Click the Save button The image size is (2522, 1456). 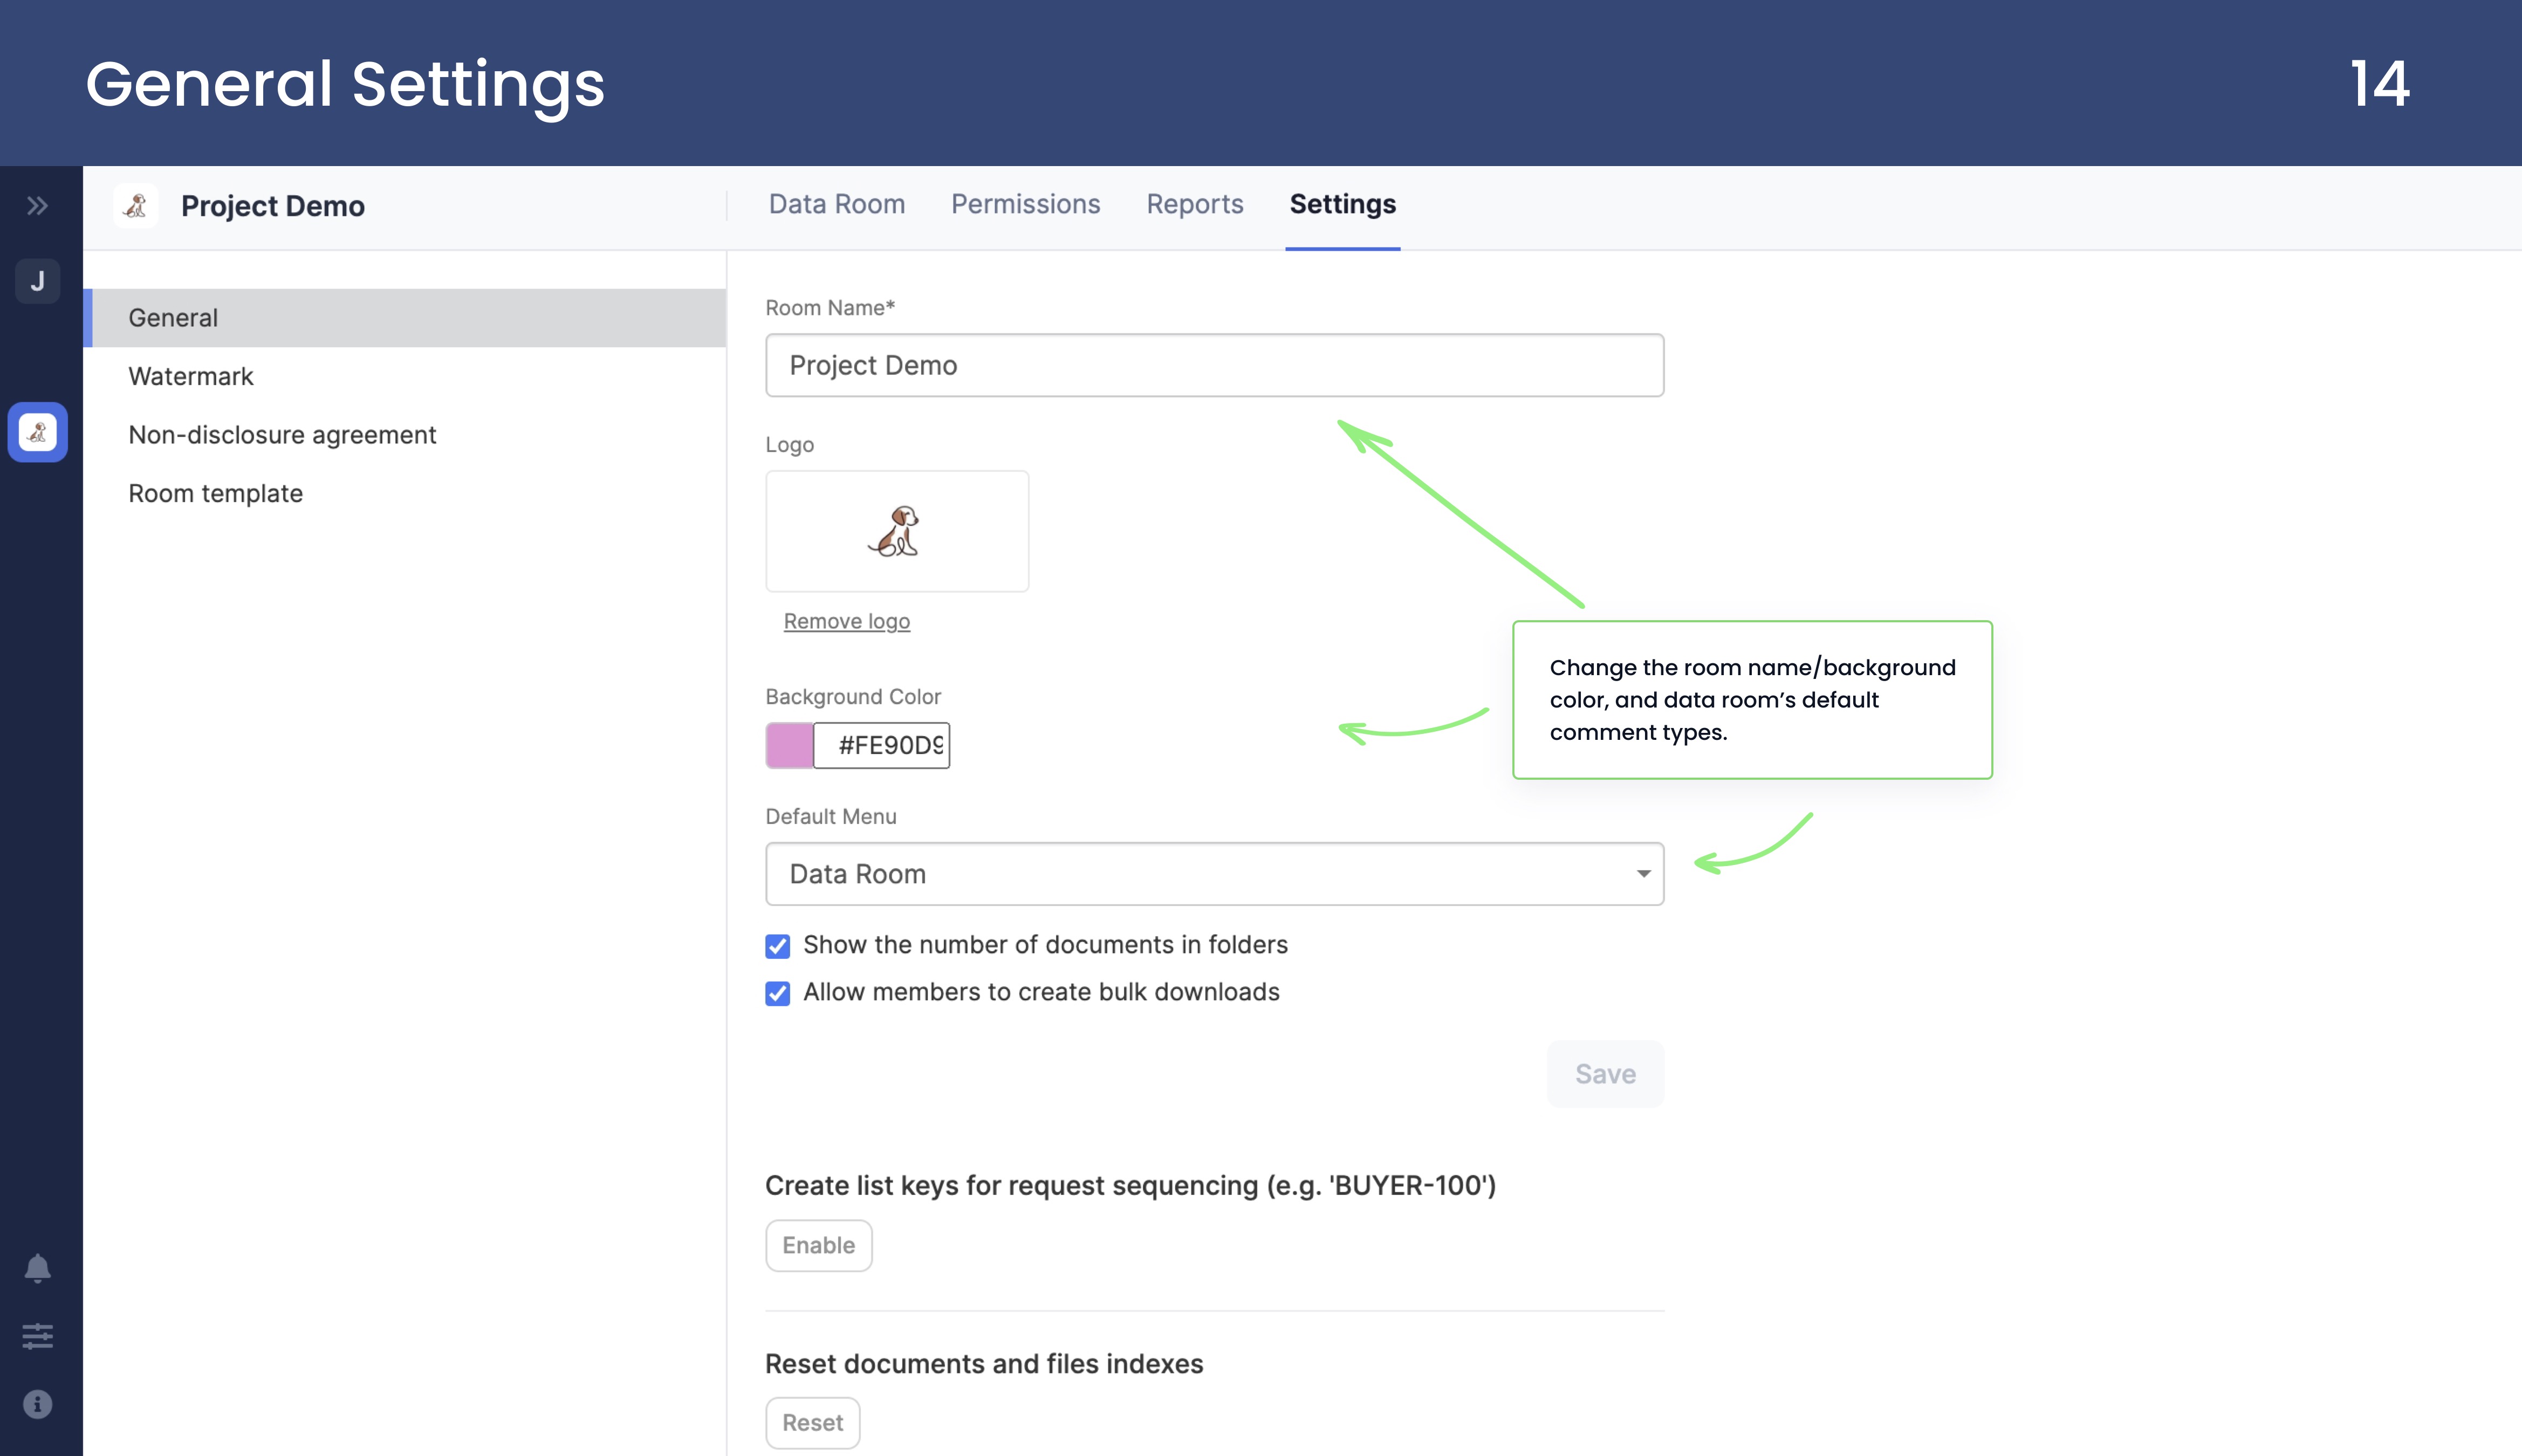point(1605,1074)
